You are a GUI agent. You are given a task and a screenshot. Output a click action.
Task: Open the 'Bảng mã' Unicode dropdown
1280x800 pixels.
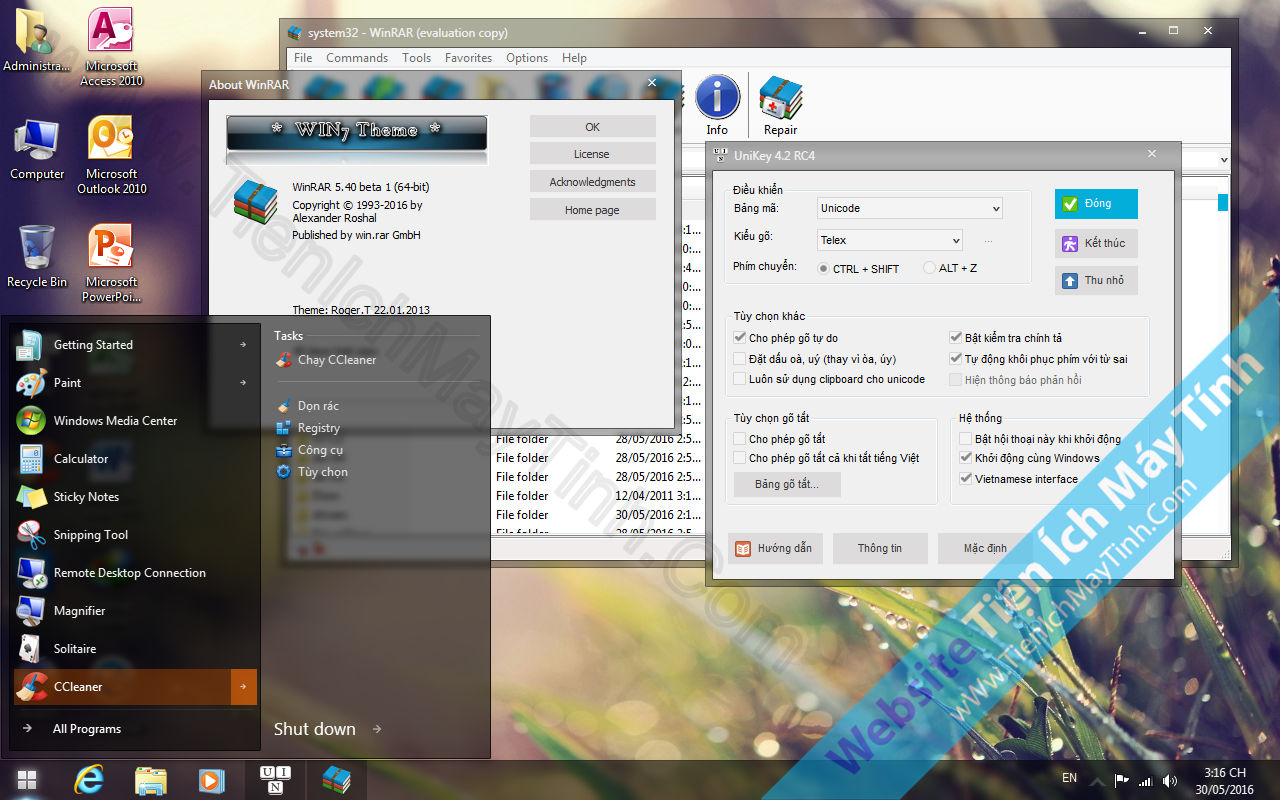point(910,208)
